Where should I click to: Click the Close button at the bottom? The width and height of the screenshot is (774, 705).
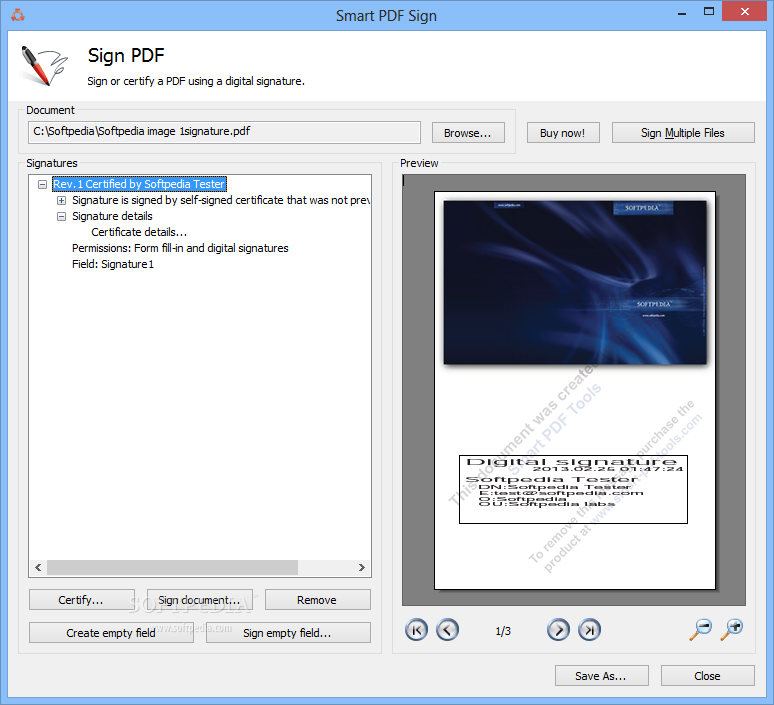tap(707, 675)
